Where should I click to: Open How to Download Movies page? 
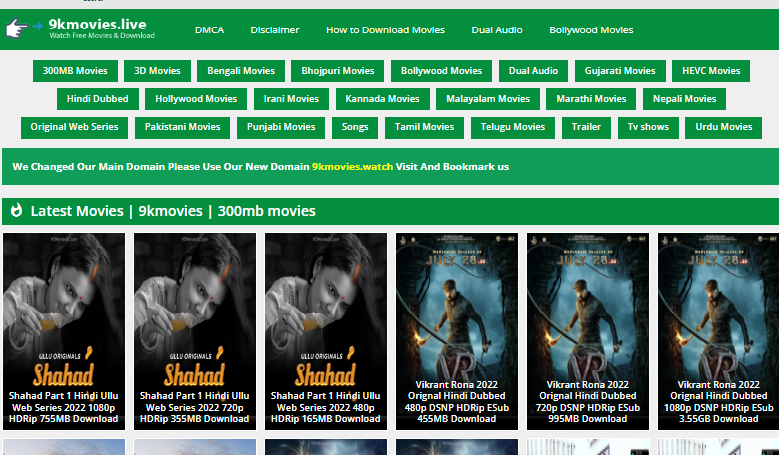385,30
